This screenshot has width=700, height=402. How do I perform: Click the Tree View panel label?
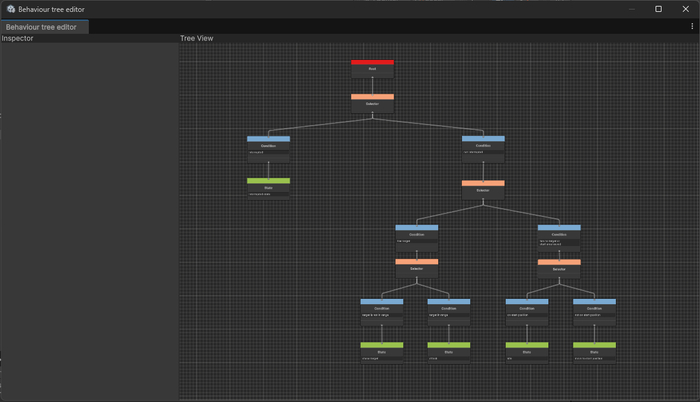[196, 39]
